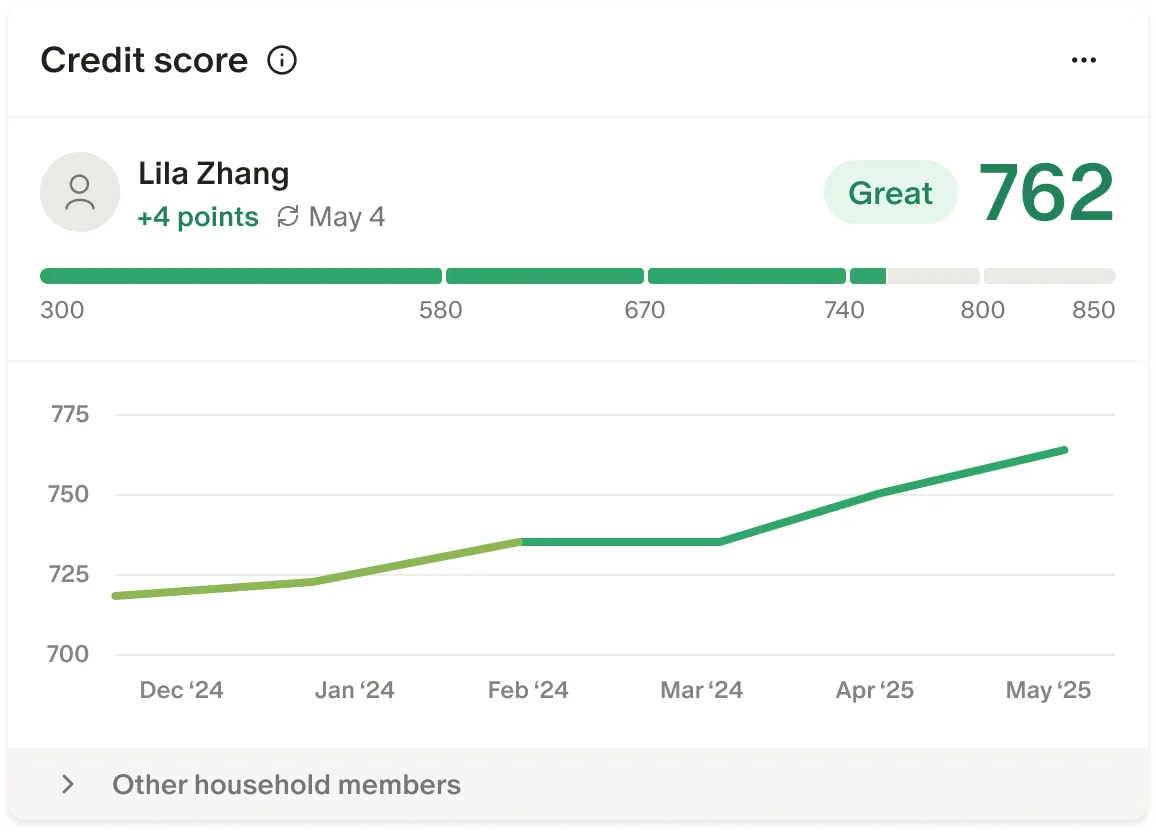Click the May '25 endpoint of the chart line
Screen dimensions: 1156x832
1065,450
